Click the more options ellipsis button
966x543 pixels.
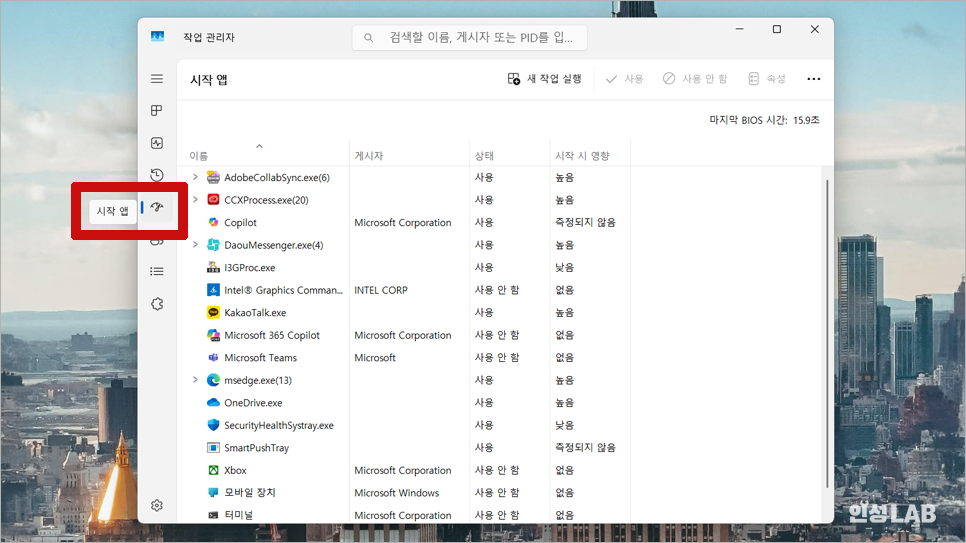click(813, 79)
